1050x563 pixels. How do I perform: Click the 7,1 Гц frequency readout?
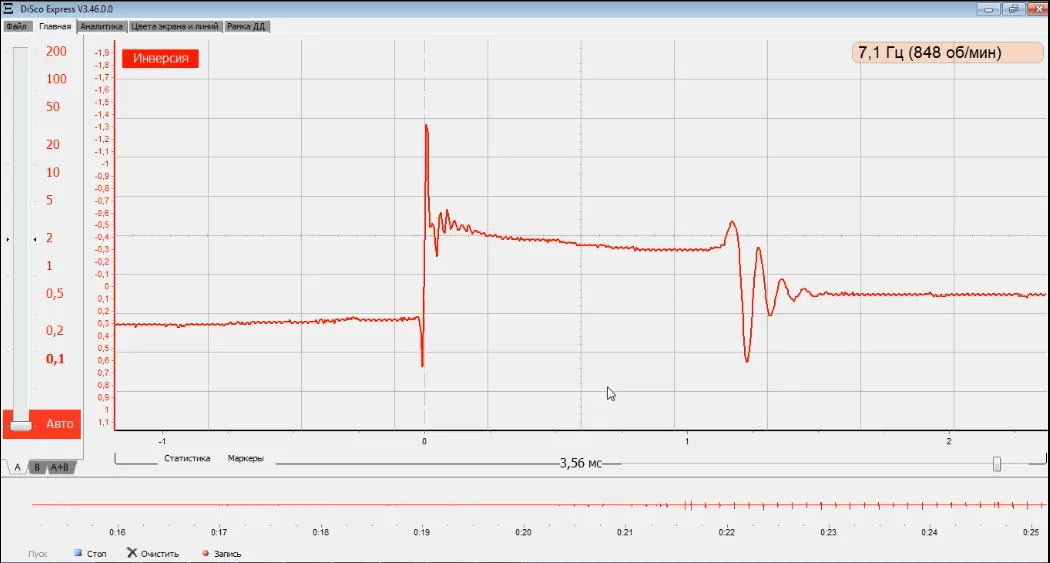929,53
